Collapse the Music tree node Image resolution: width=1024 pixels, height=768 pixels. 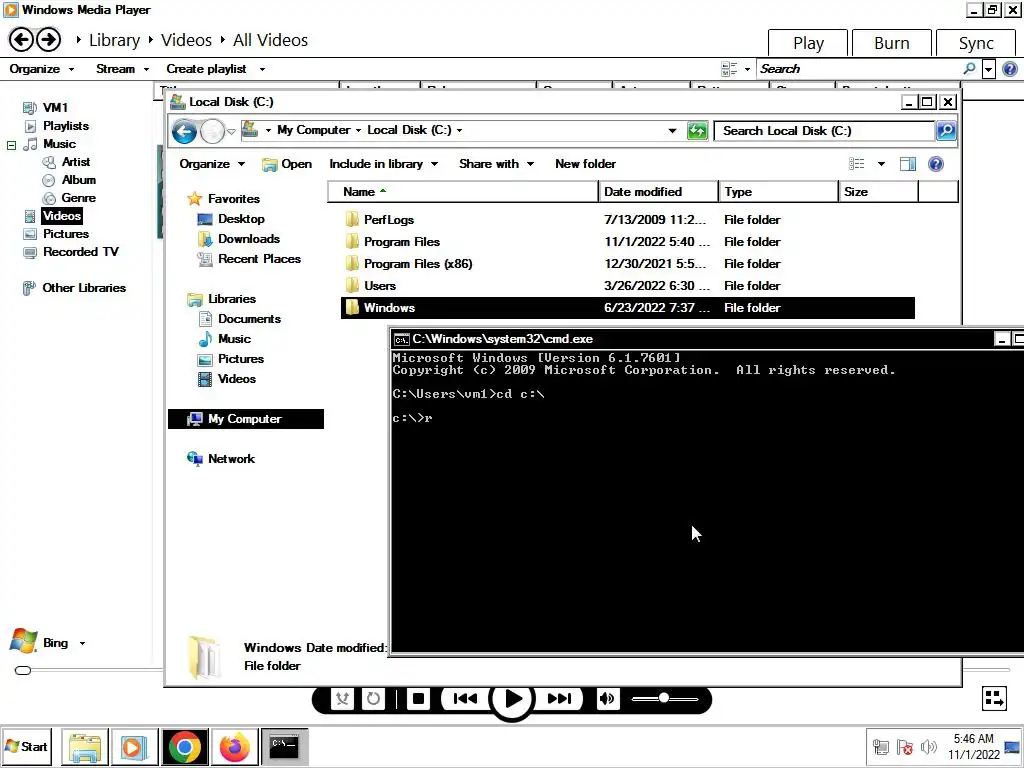click(11, 145)
